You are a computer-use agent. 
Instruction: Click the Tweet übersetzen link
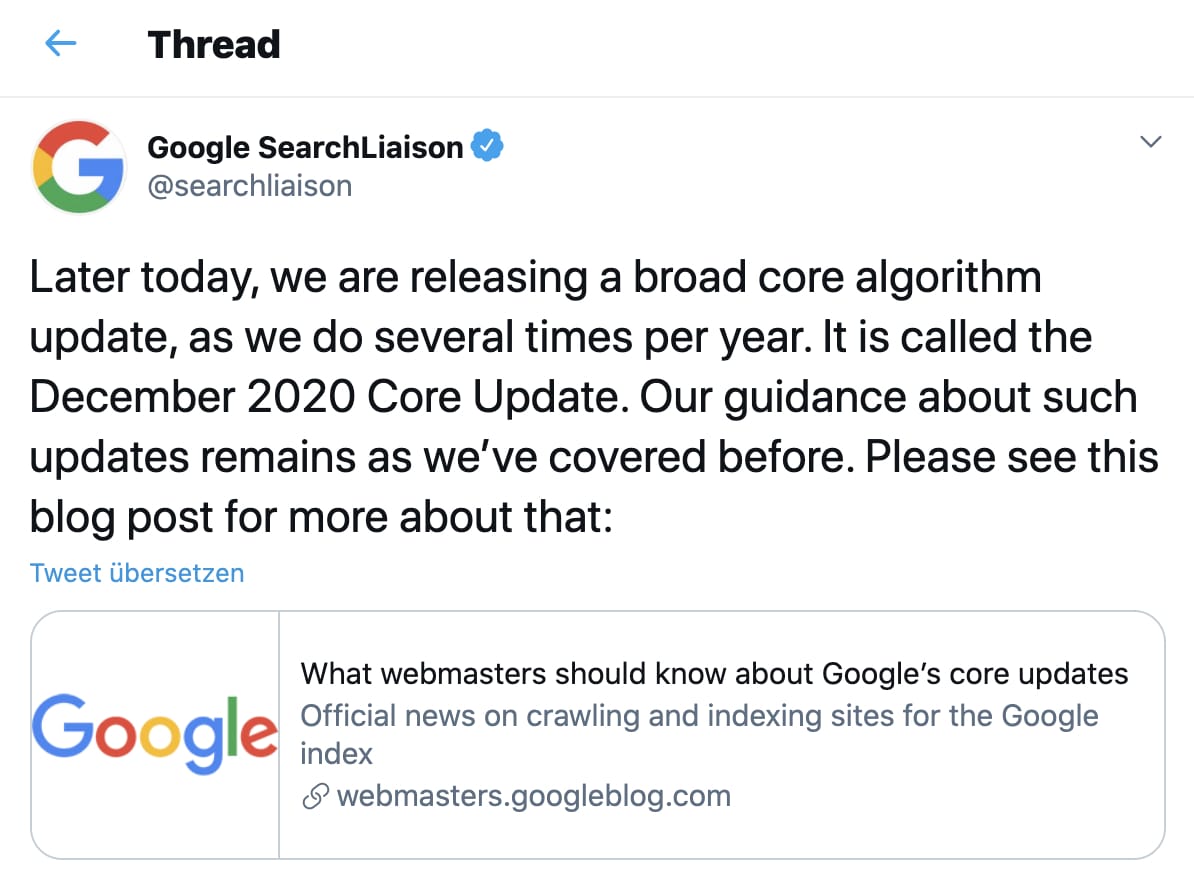click(x=137, y=573)
